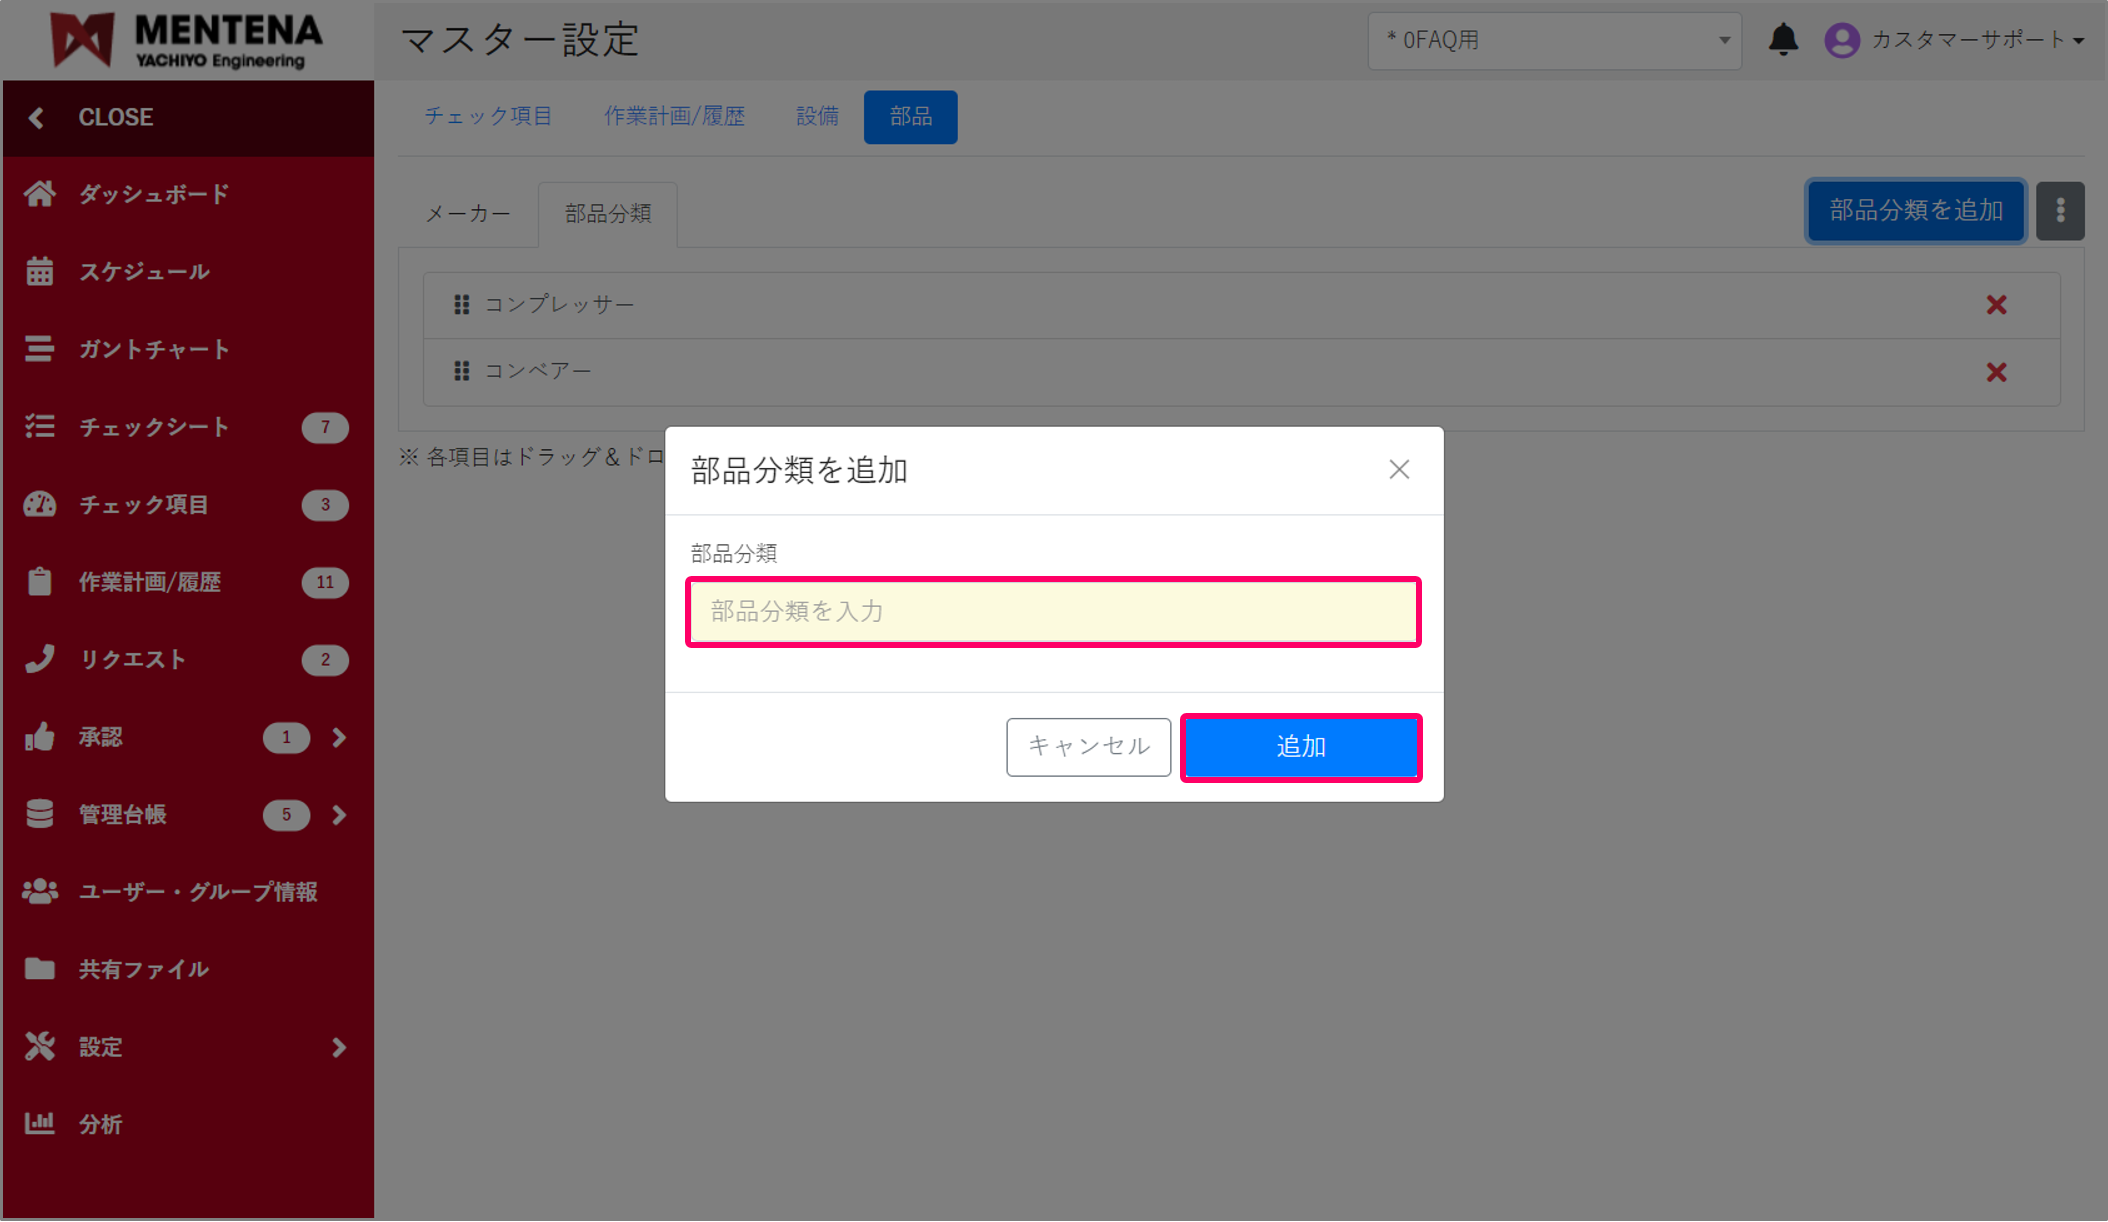Viewport: 2108px width, 1222px height.
Task: Open the 分析 analysis page
Action: [x=99, y=1124]
